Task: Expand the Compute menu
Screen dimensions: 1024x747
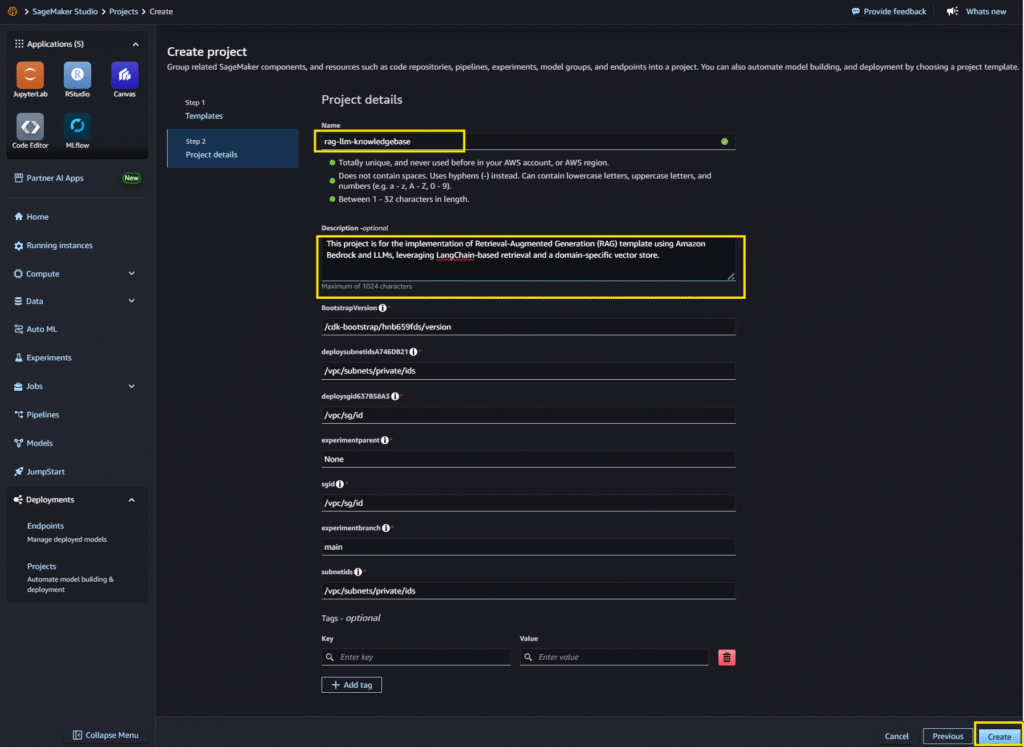Action: [132, 273]
